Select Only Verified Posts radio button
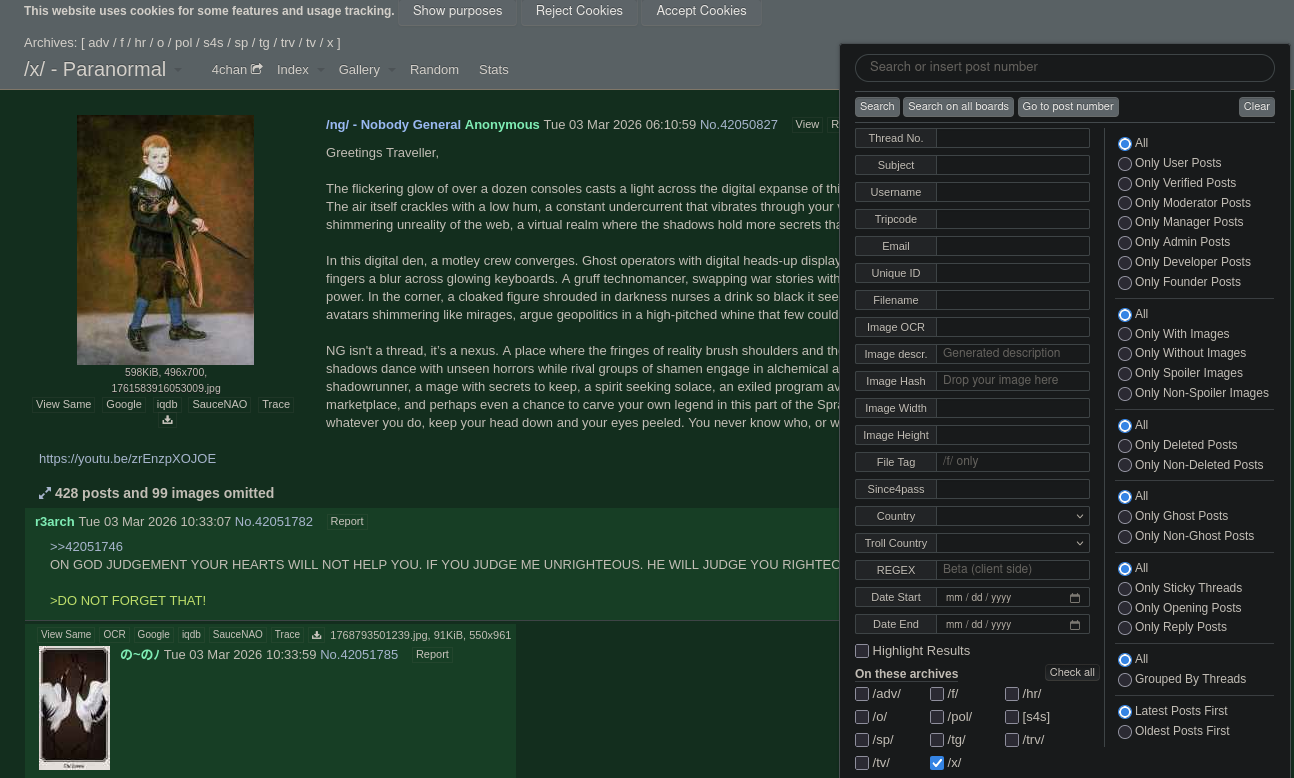The image size is (1294, 778). 1125,184
